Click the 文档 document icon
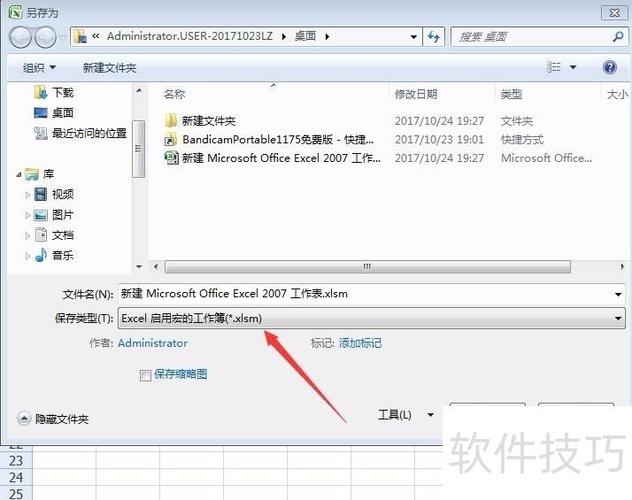The image size is (632, 500). [x=41, y=235]
